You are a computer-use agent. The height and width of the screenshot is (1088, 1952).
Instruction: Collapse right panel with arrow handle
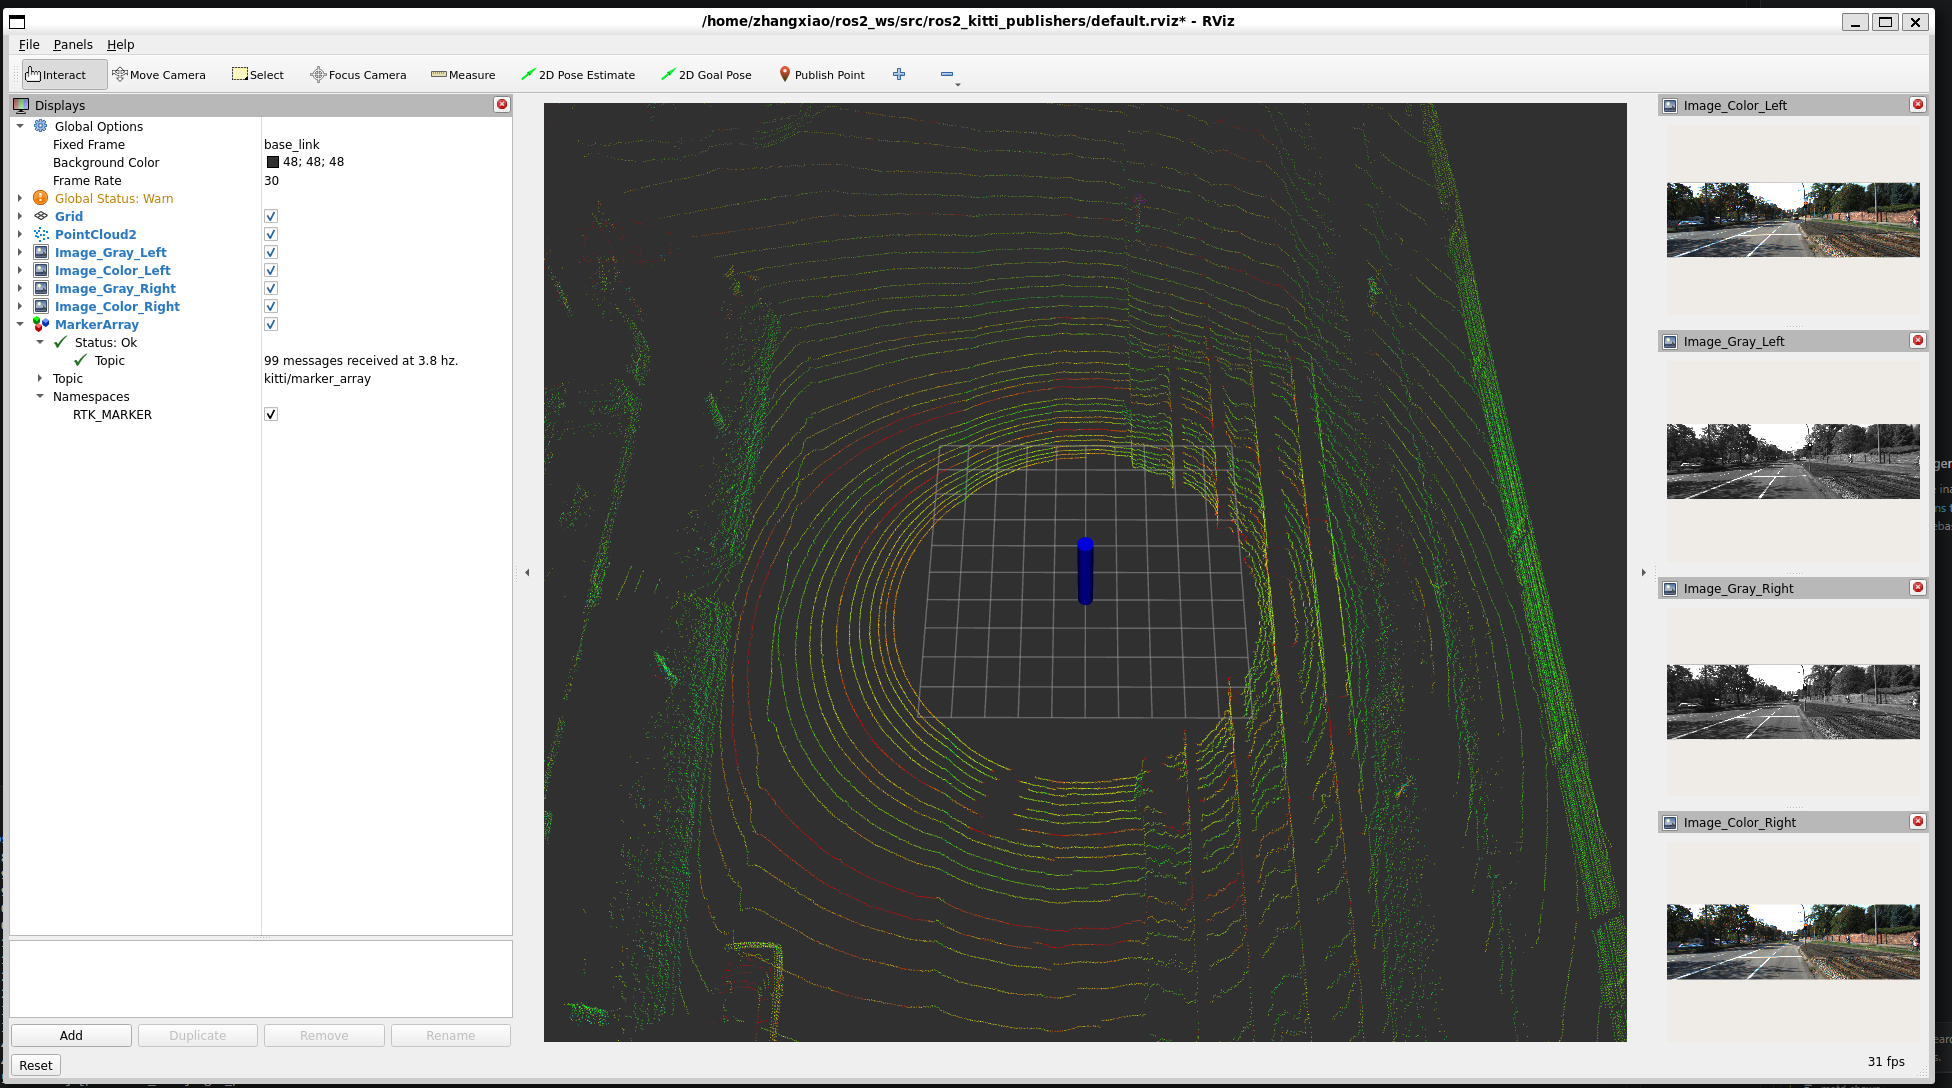pyautogui.click(x=1643, y=572)
